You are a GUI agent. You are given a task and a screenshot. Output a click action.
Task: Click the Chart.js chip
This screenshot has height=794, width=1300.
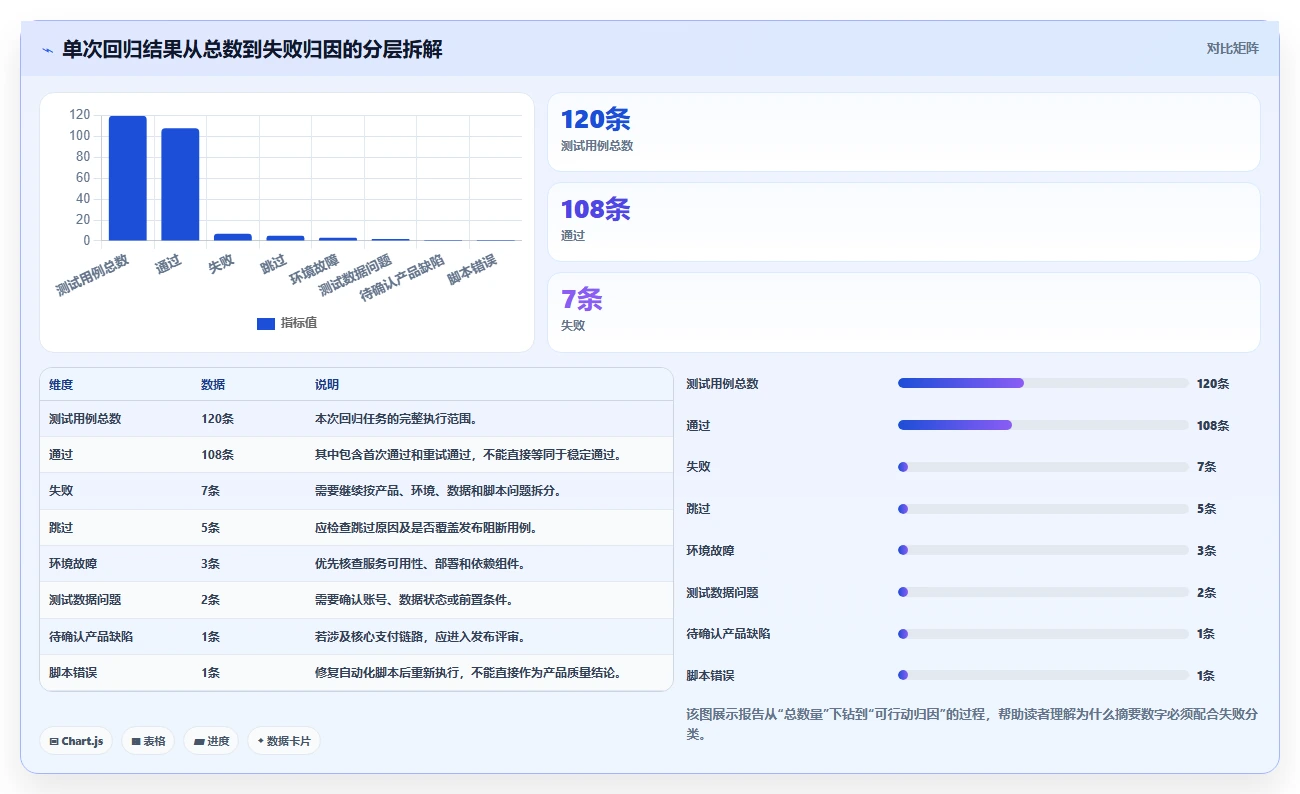[77, 741]
